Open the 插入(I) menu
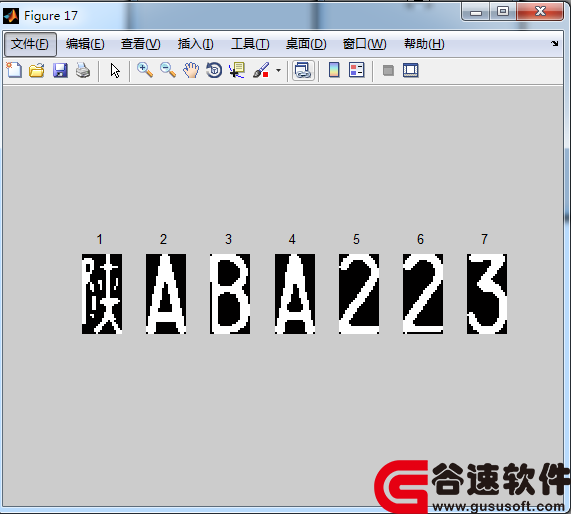571x514 pixels. tap(196, 44)
